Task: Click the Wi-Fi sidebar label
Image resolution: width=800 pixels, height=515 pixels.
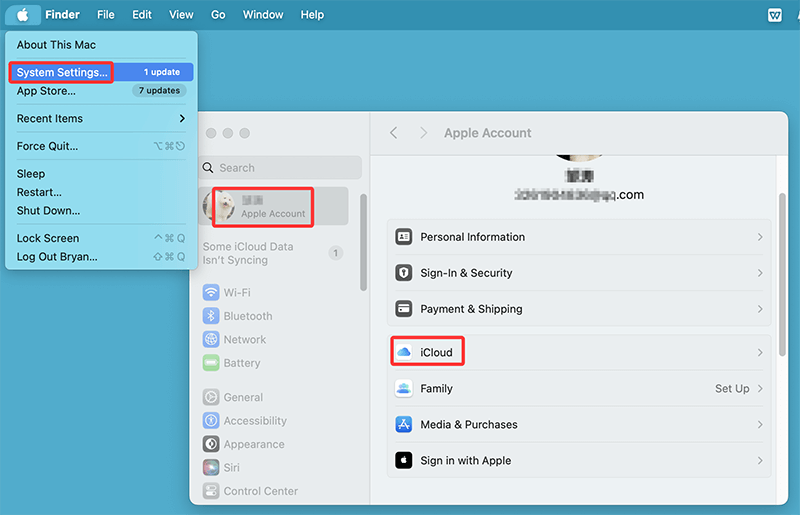Action: tap(237, 292)
